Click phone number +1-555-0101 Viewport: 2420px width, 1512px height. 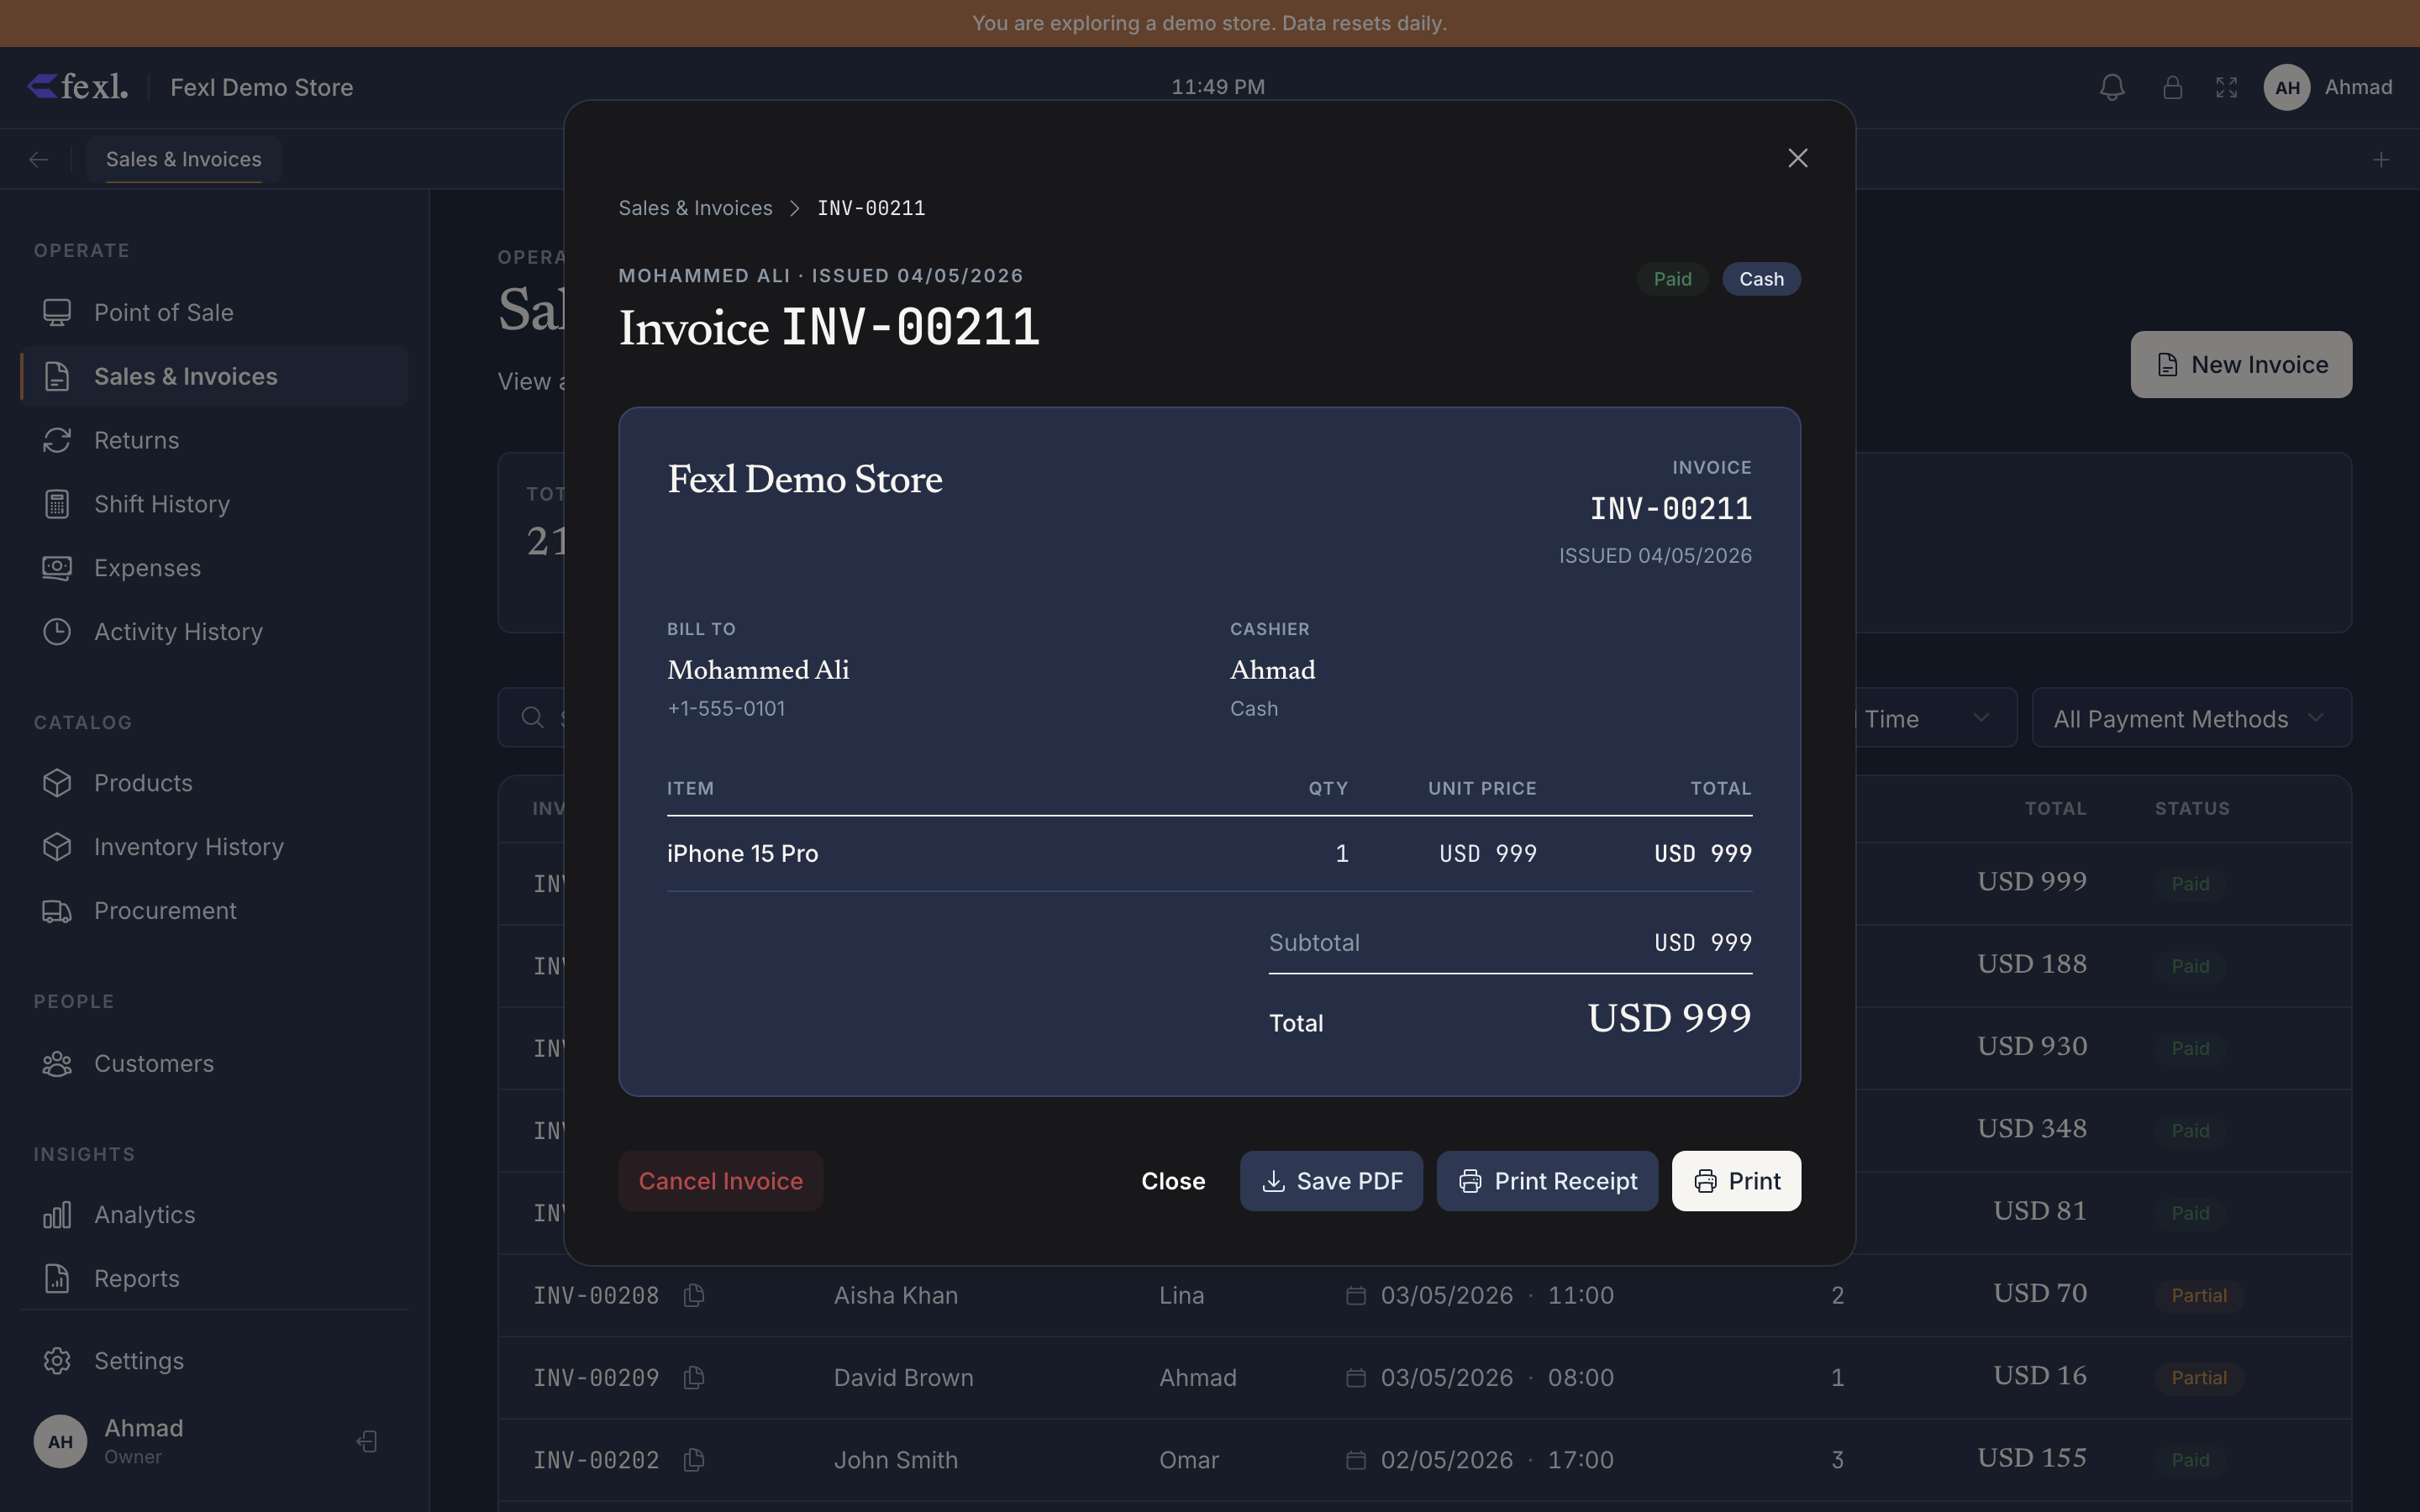click(726, 709)
